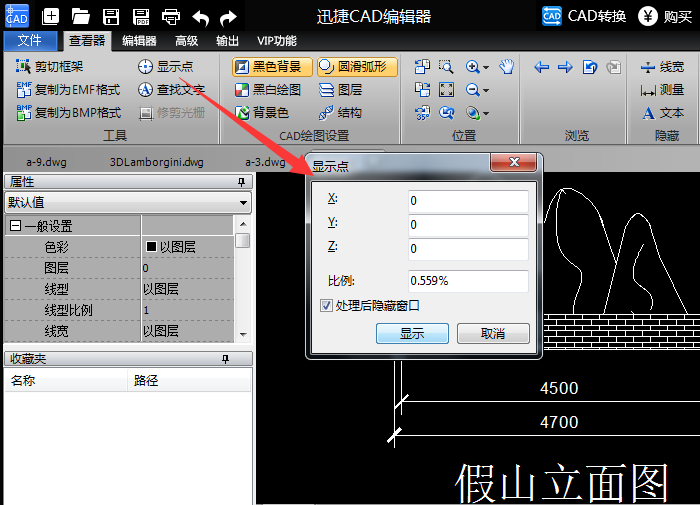Toggle 黑色背景 option
The image size is (700, 505).
pyautogui.click(x=272, y=67)
